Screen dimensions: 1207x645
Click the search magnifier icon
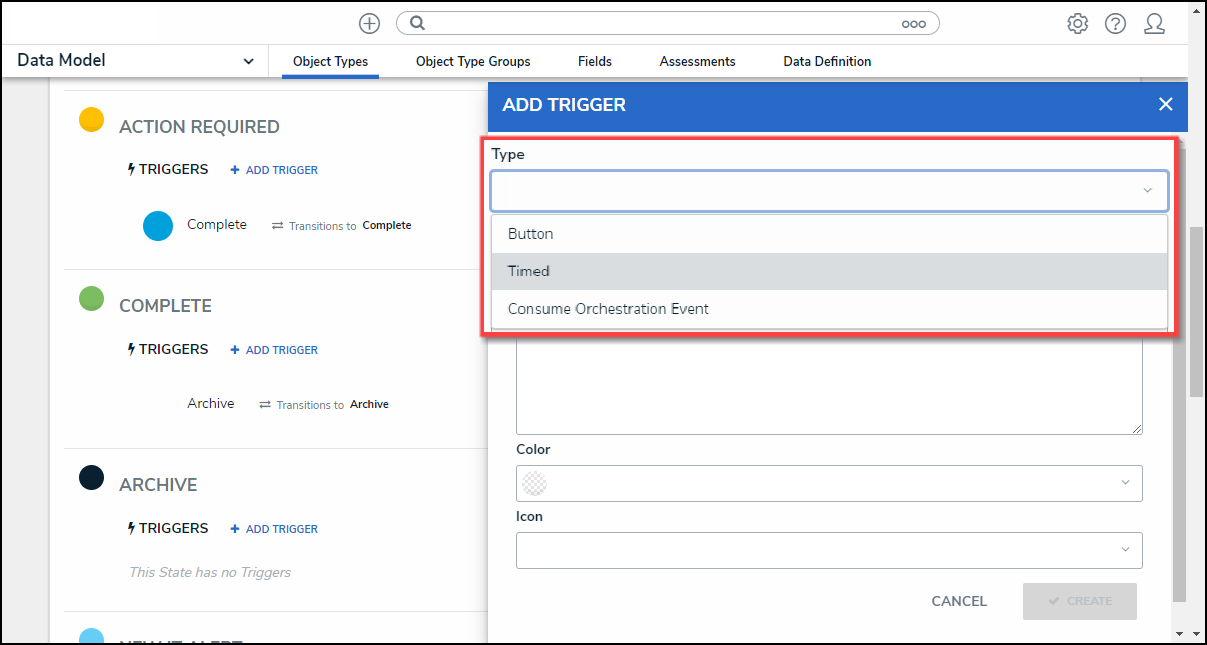click(418, 24)
